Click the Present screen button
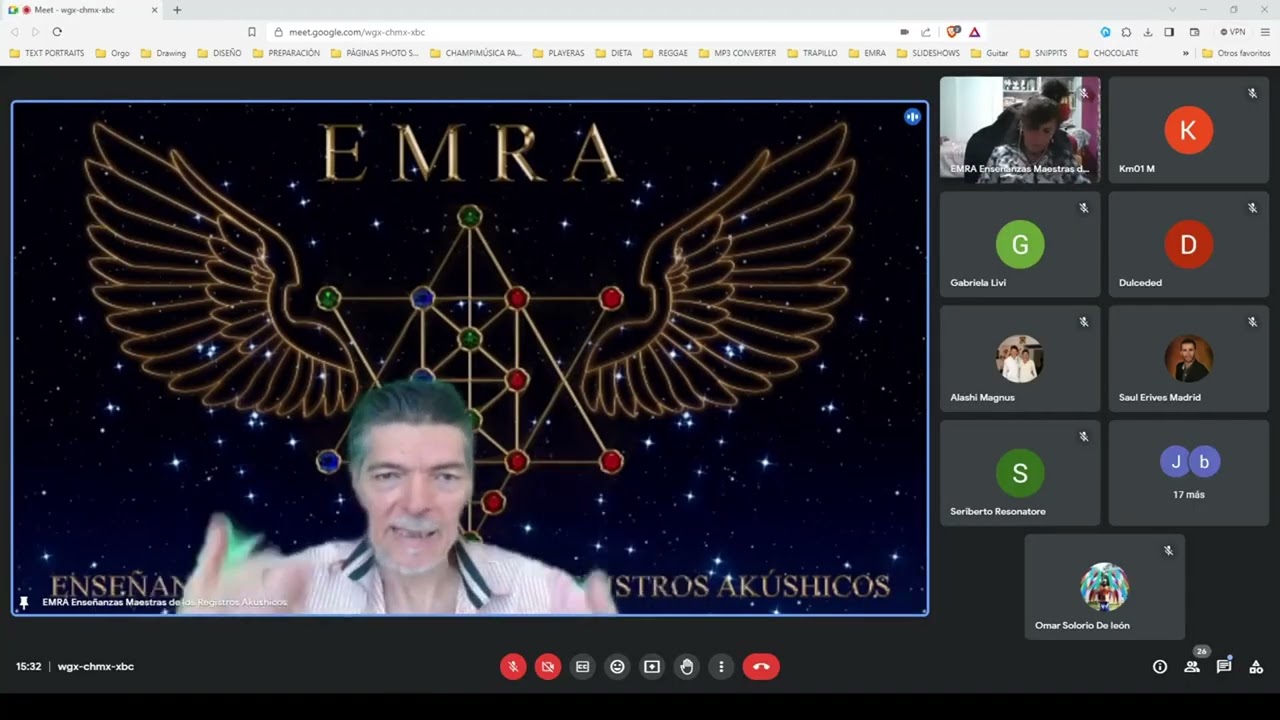This screenshot has width=1280, height=720. (x=652, y=667)
